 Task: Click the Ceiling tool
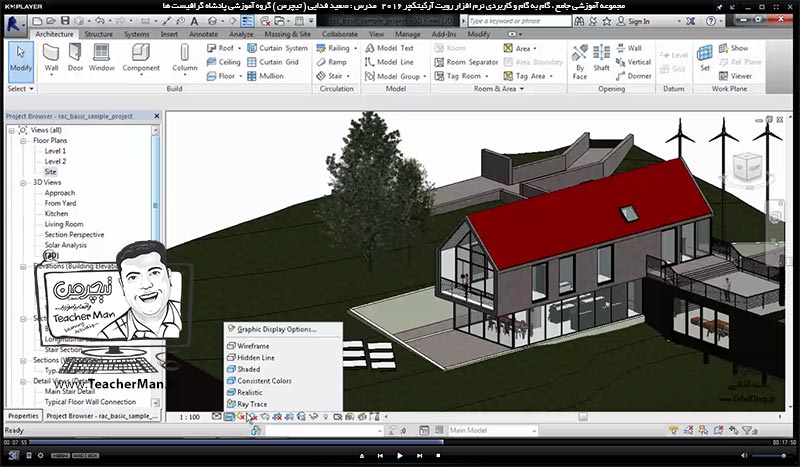click(223, 62)
